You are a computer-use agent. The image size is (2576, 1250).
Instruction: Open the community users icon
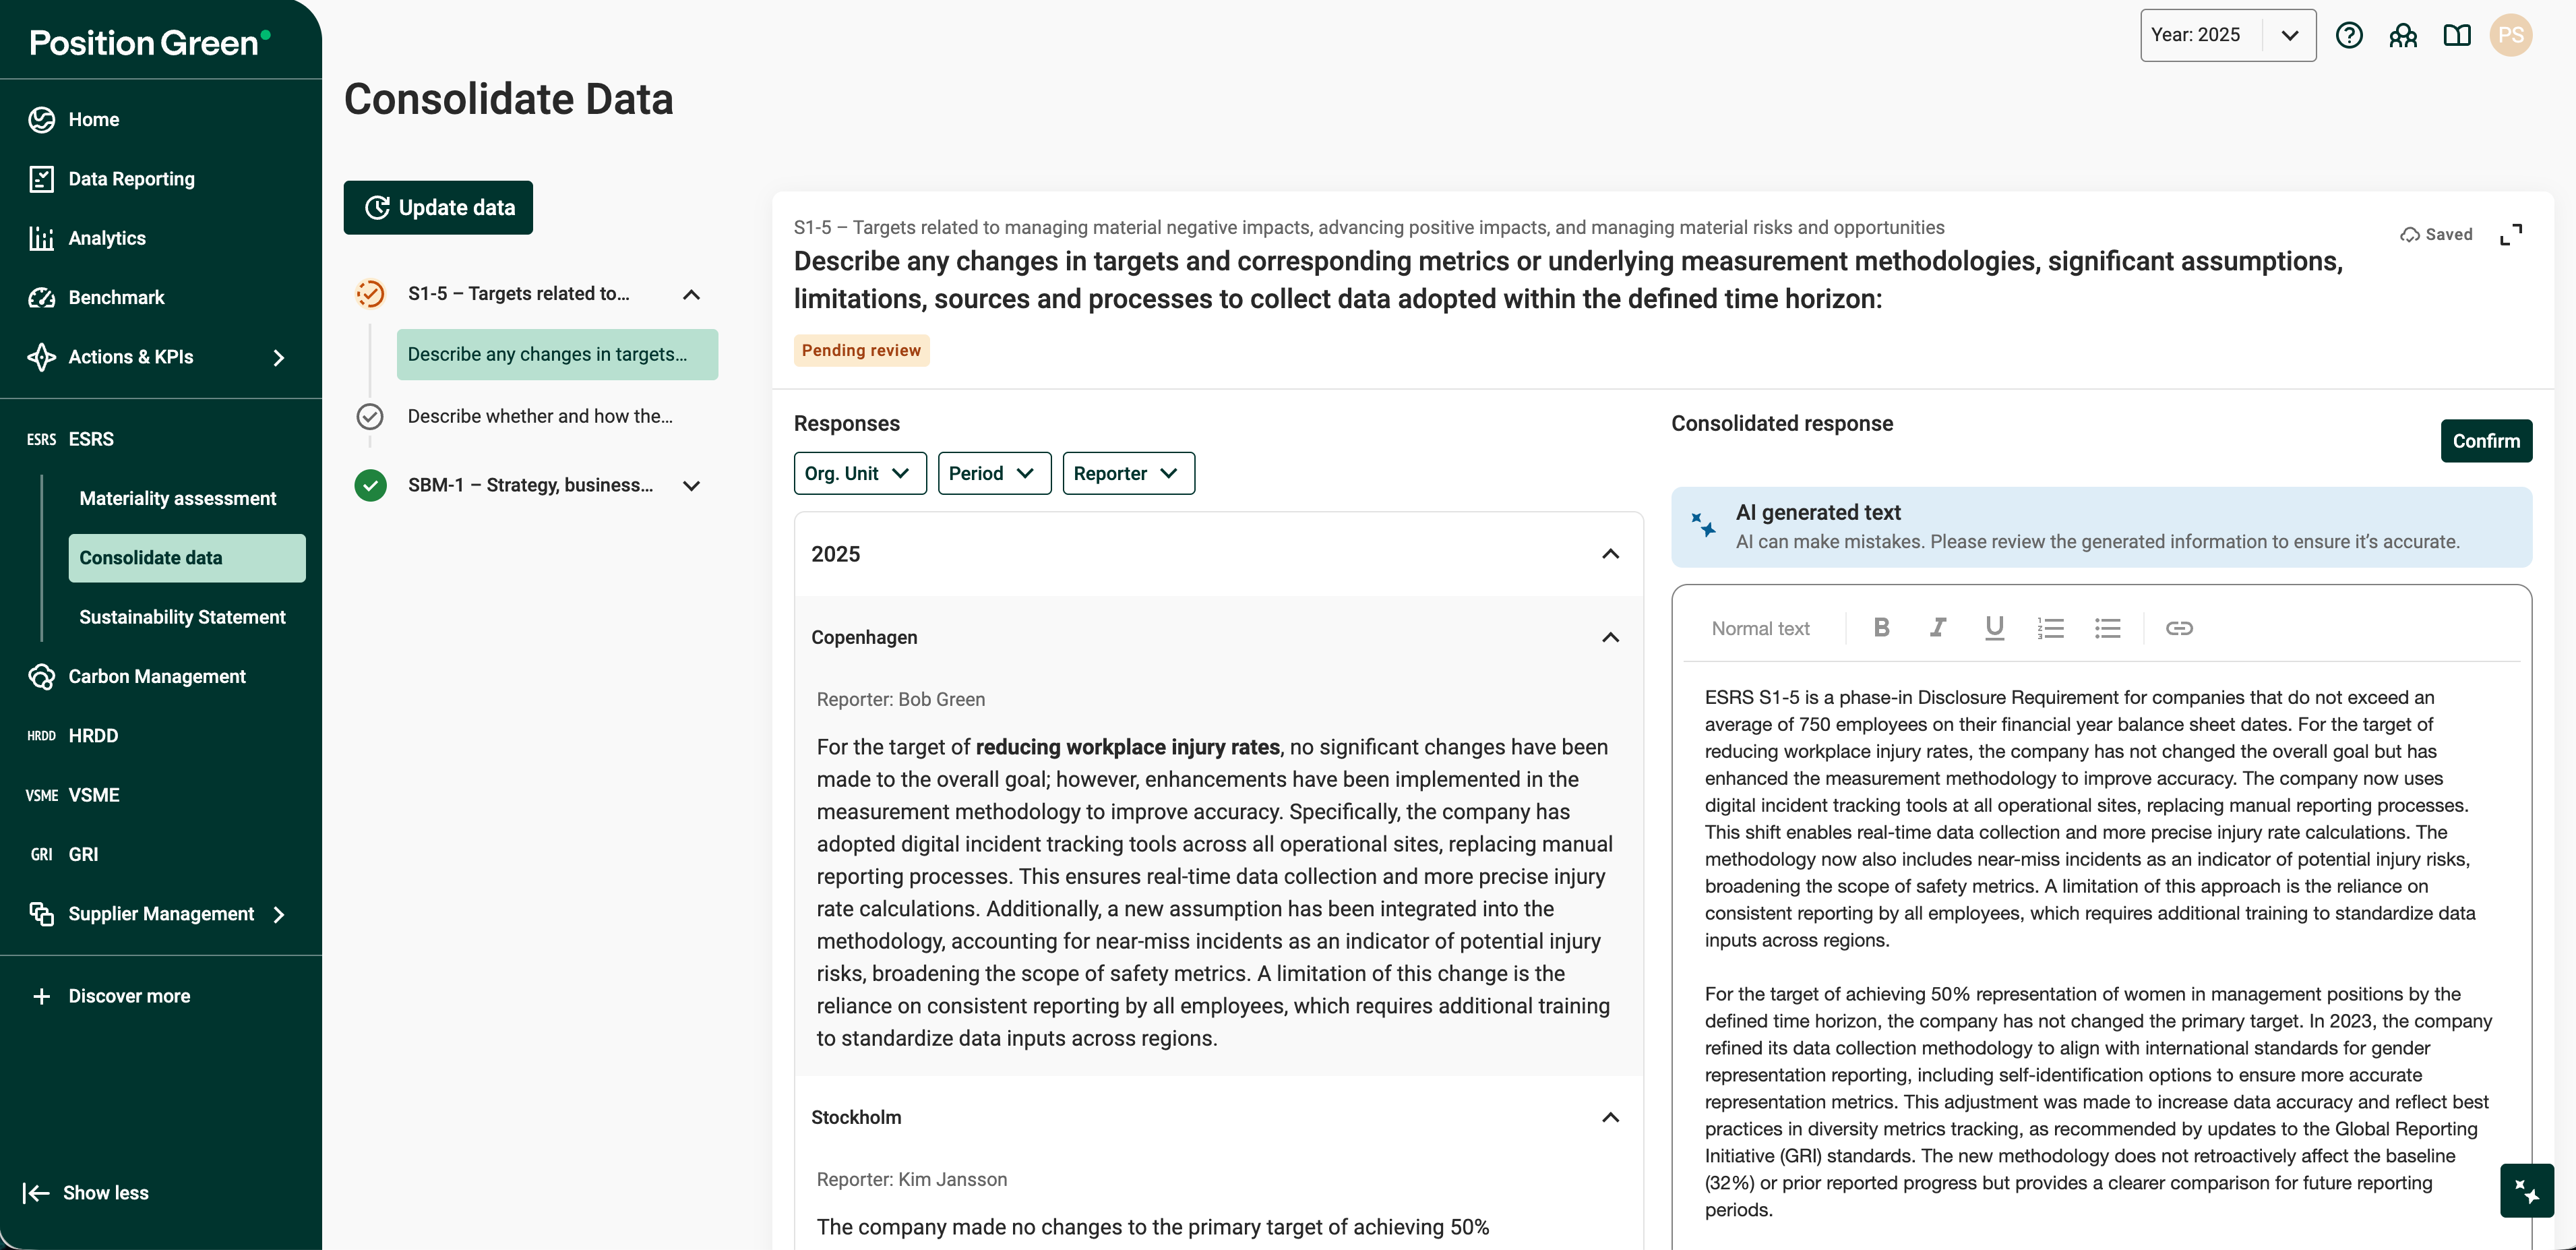[2403, 36]
